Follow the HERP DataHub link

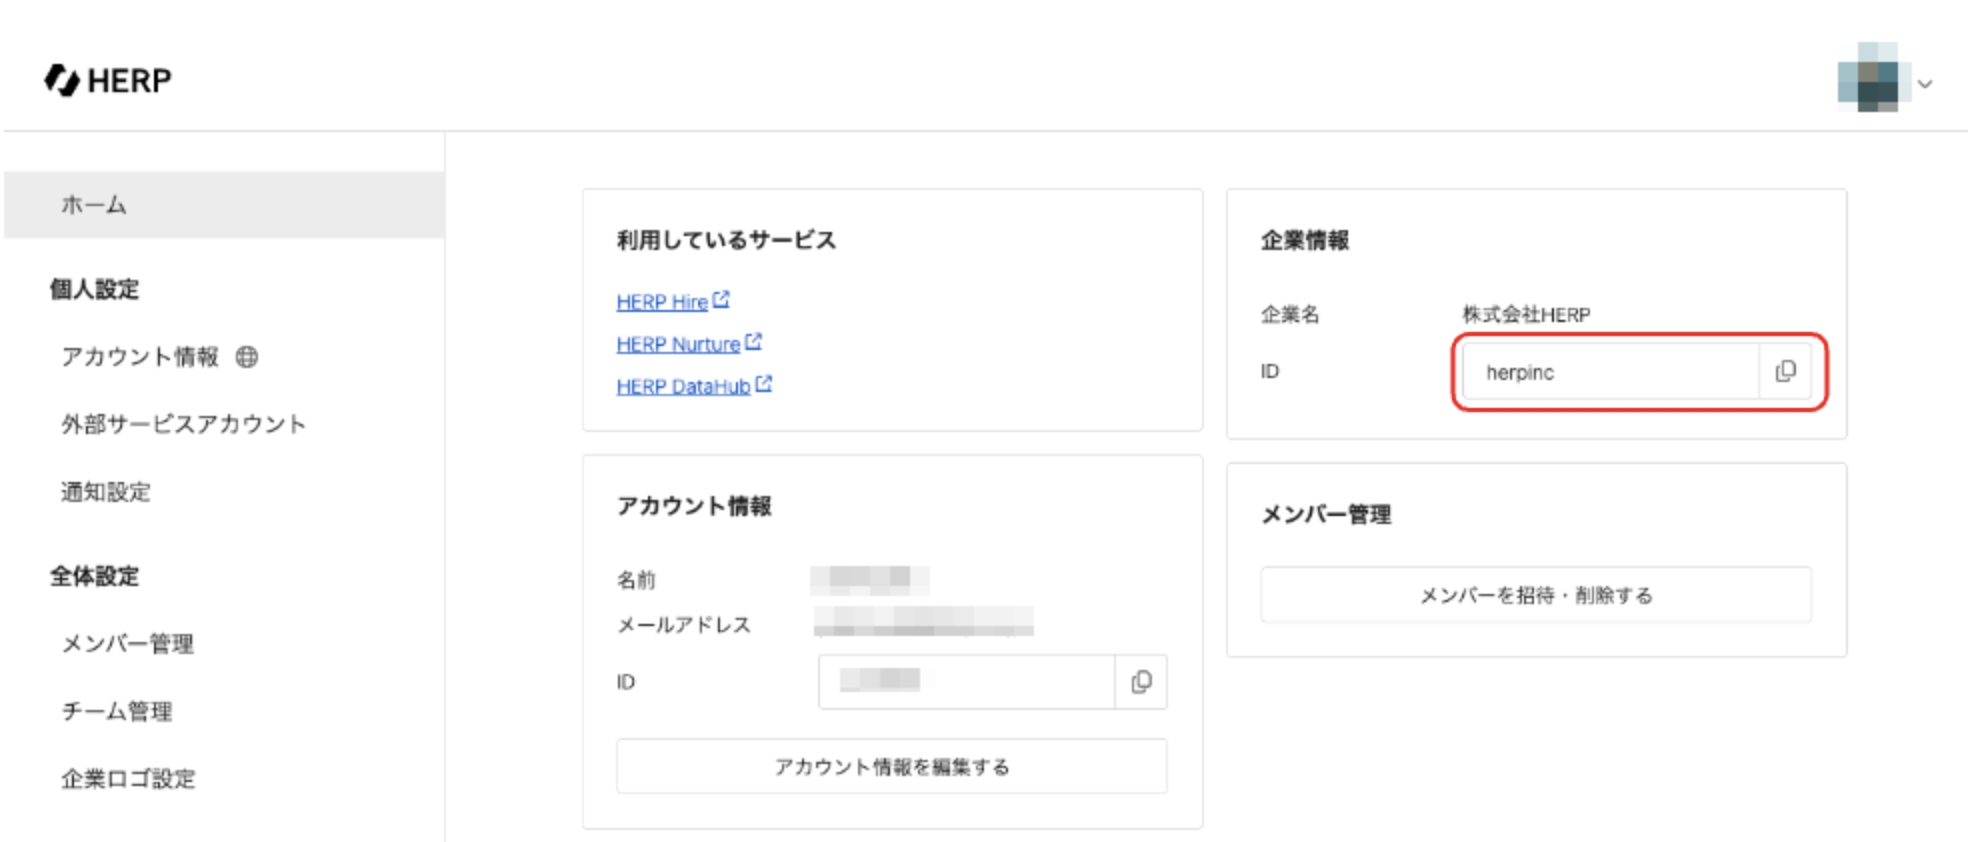[x=683, y=386]
